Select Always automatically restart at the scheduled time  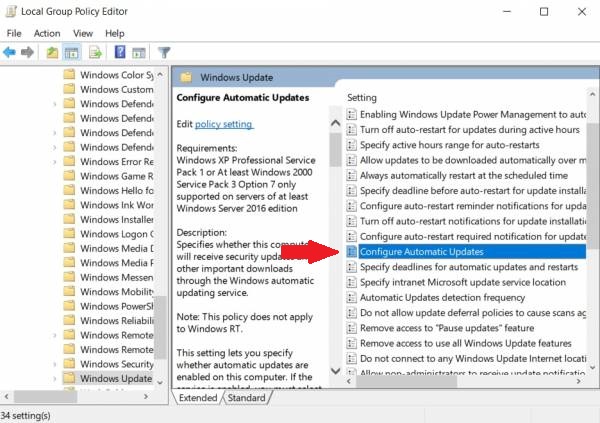coord(457,175)
